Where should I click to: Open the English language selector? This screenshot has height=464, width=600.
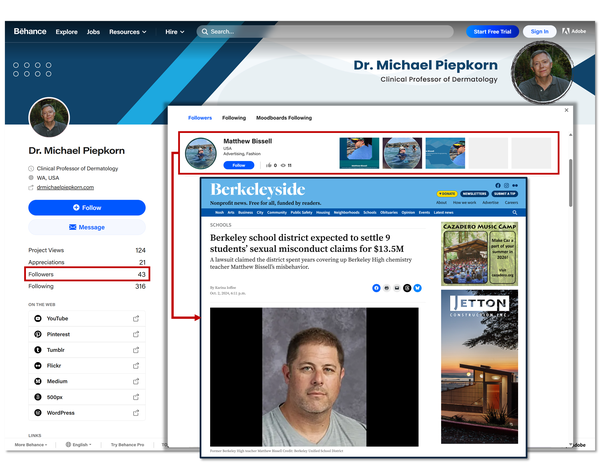[78, 444]
